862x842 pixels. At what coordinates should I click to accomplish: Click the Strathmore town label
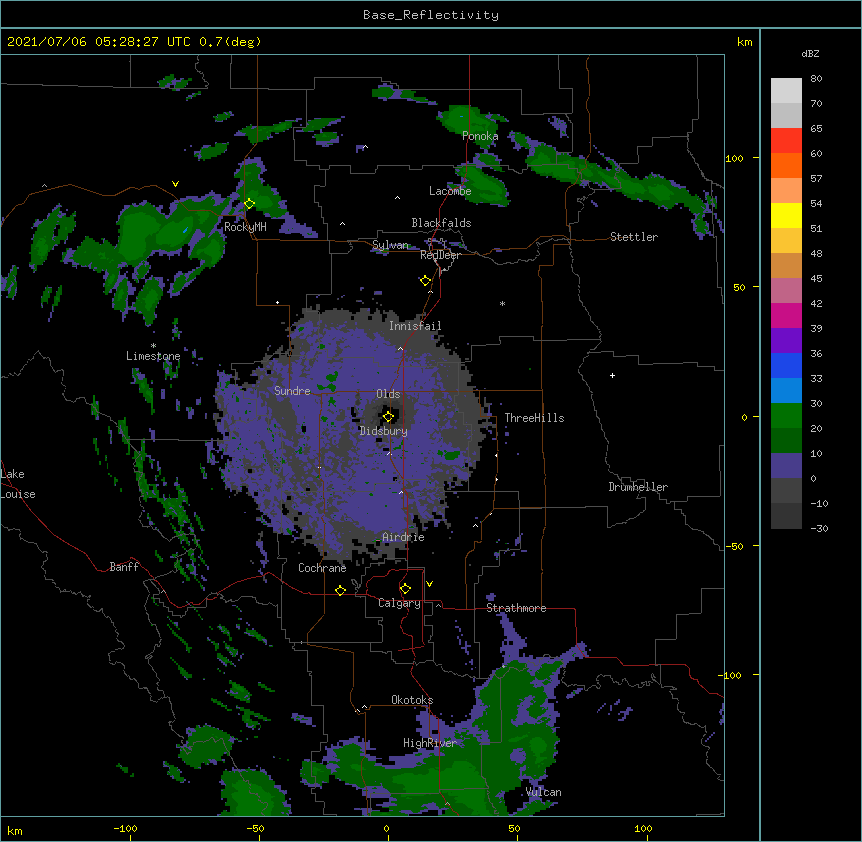tap(516, 608)
